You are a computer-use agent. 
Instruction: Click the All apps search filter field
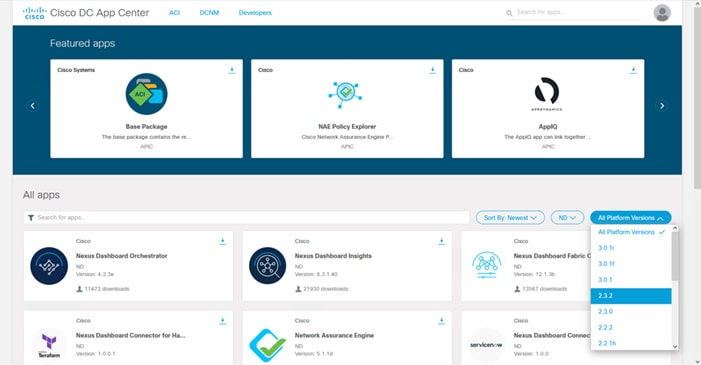(246, 217)
